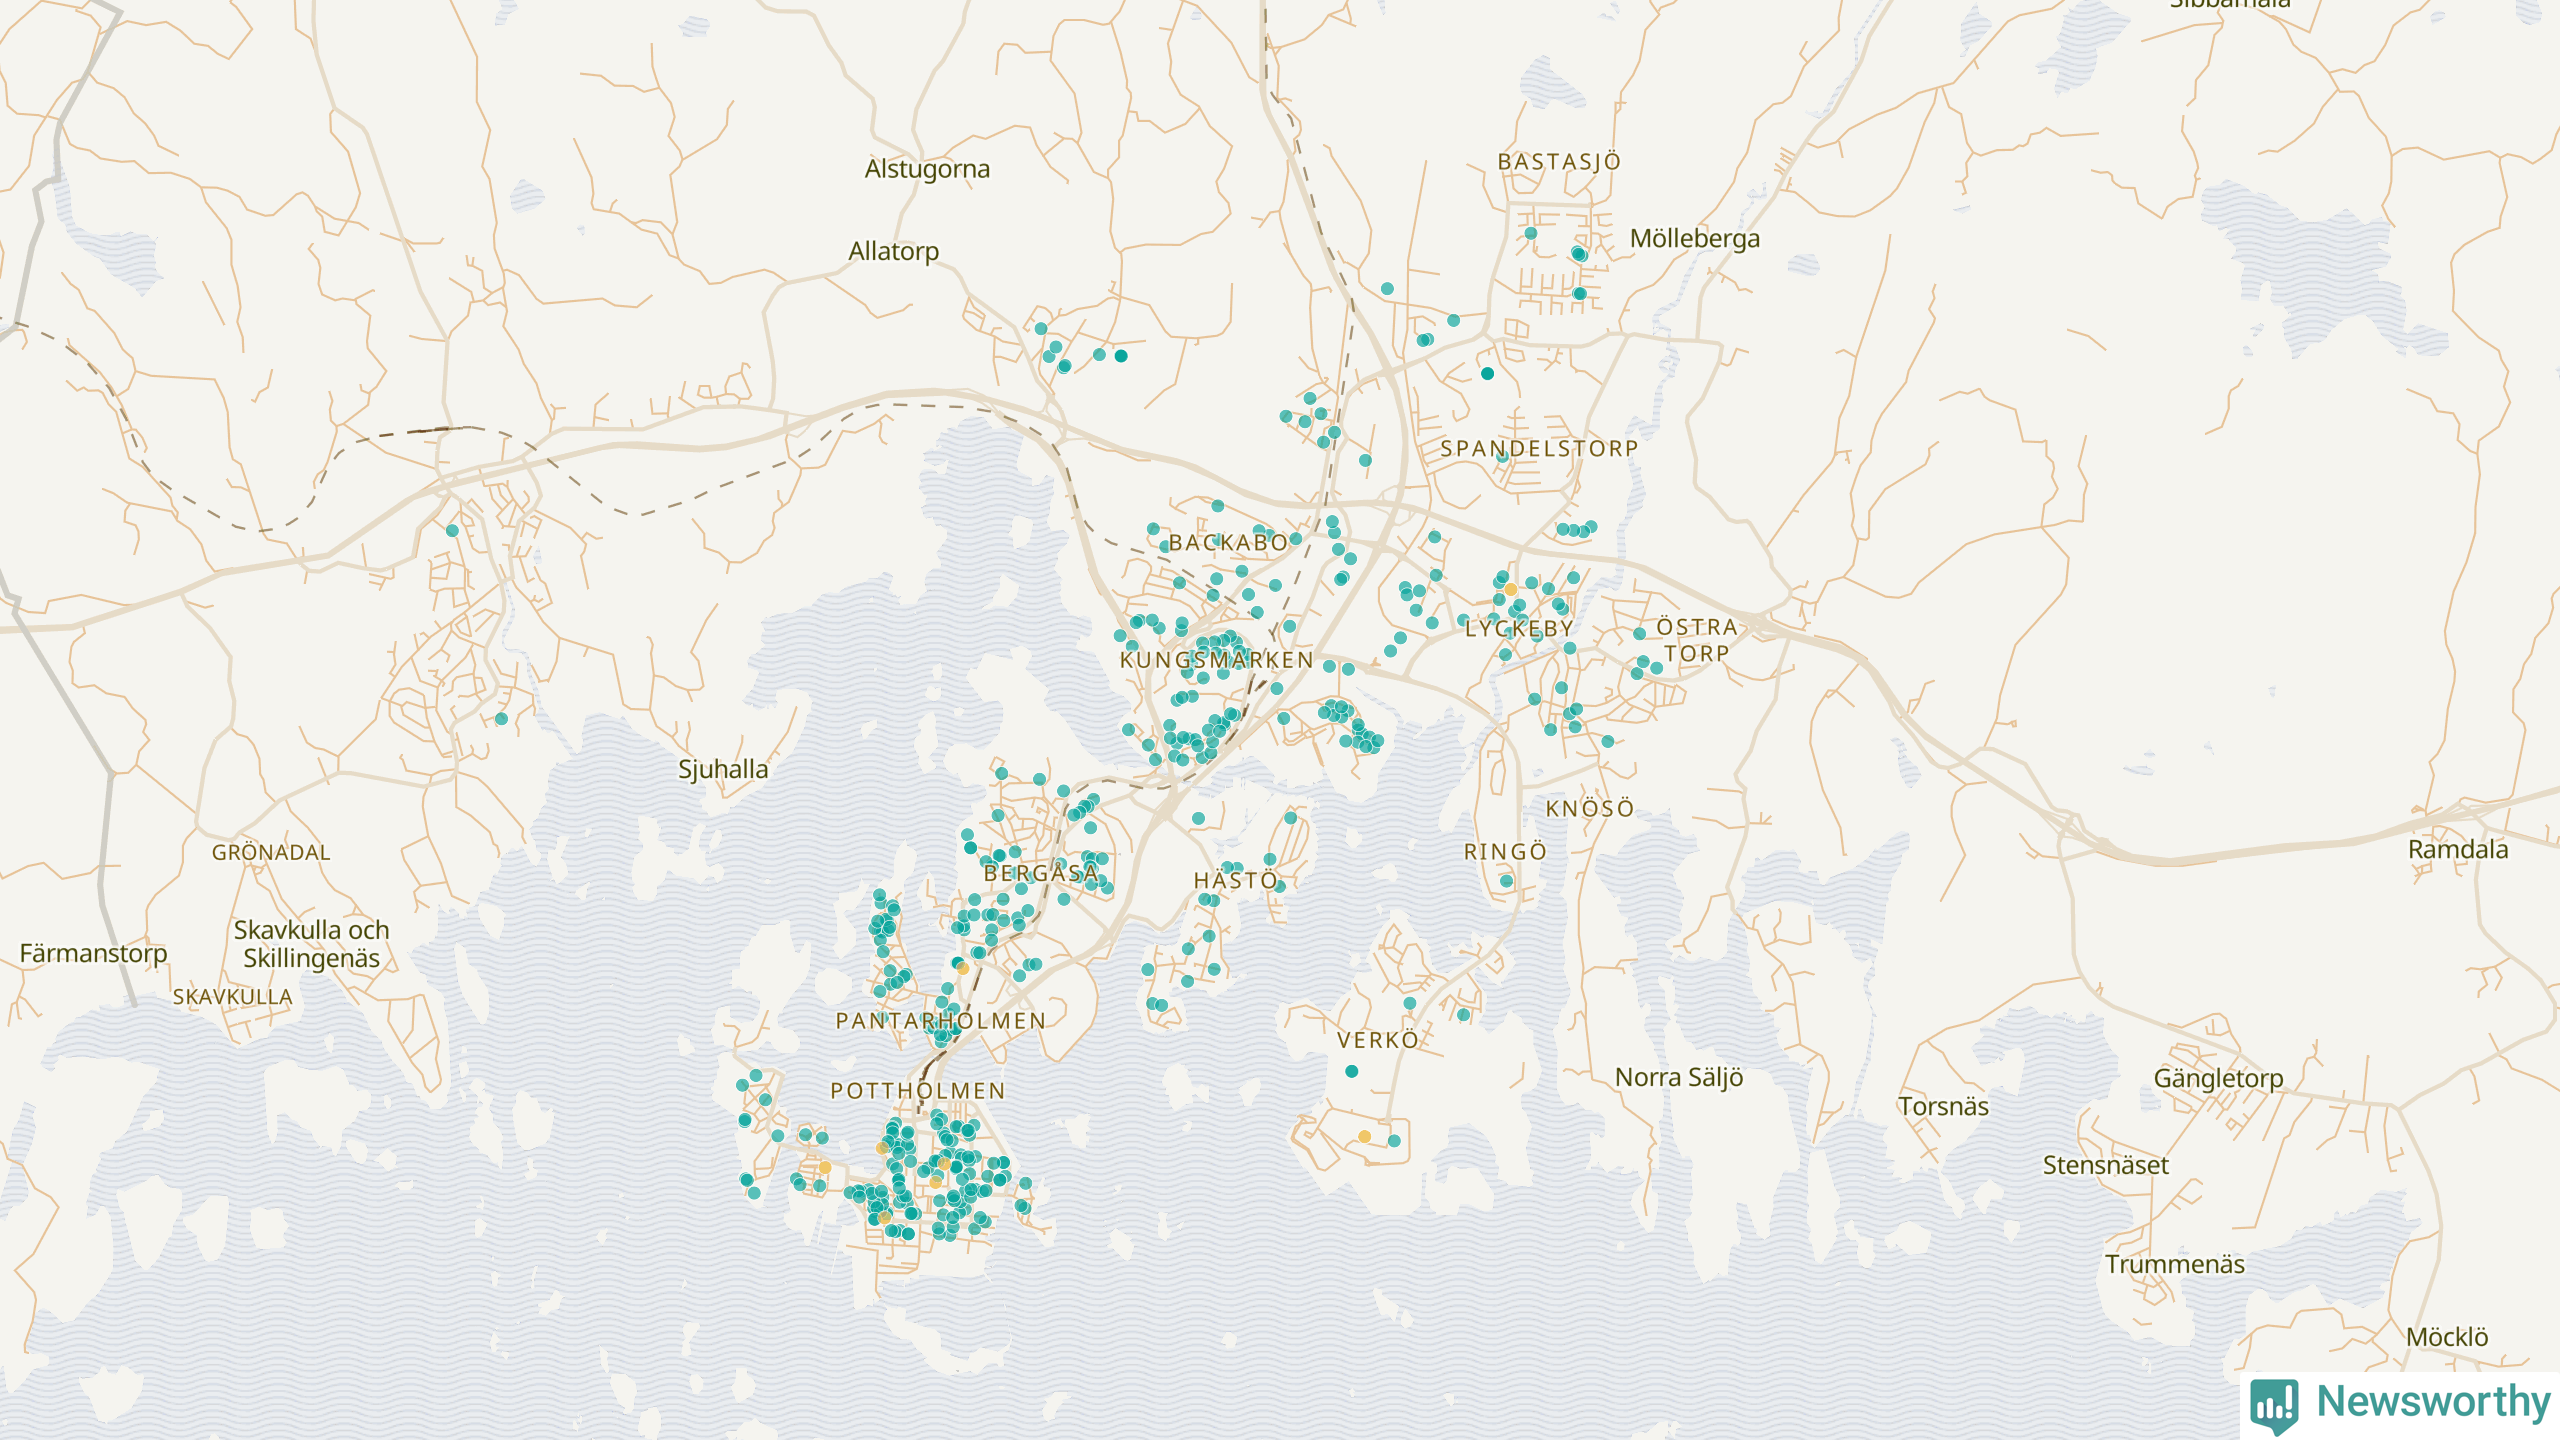Click the Färmanstorp place label
The image size is (2560, 1440).
click(x=93, y=953)
